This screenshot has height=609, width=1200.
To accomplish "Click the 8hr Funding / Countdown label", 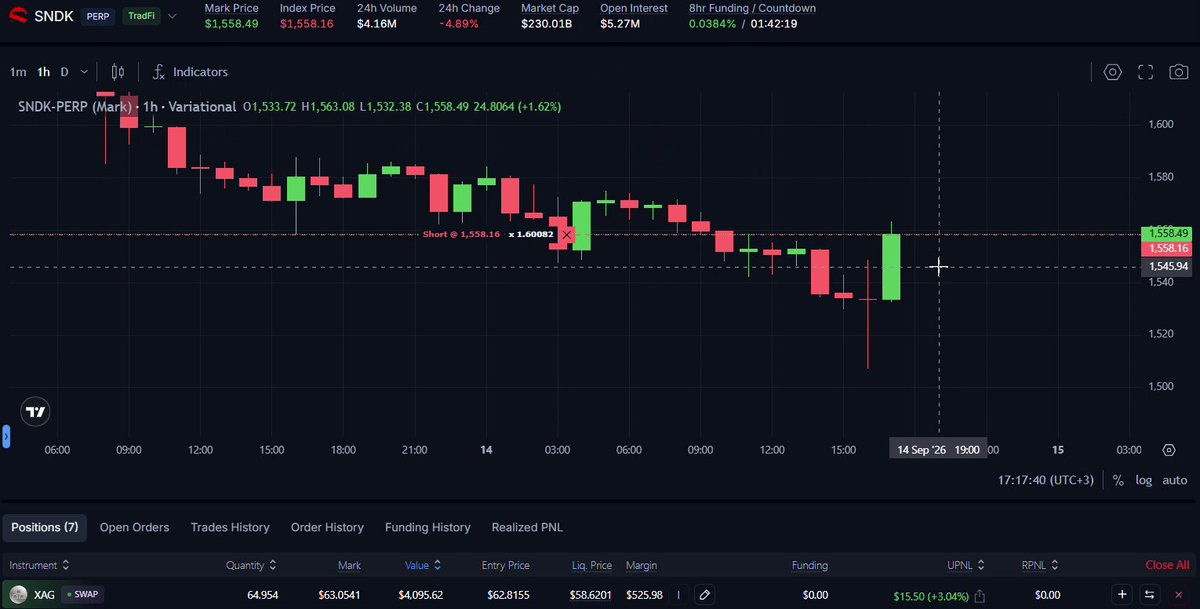I will pos(752,8).
